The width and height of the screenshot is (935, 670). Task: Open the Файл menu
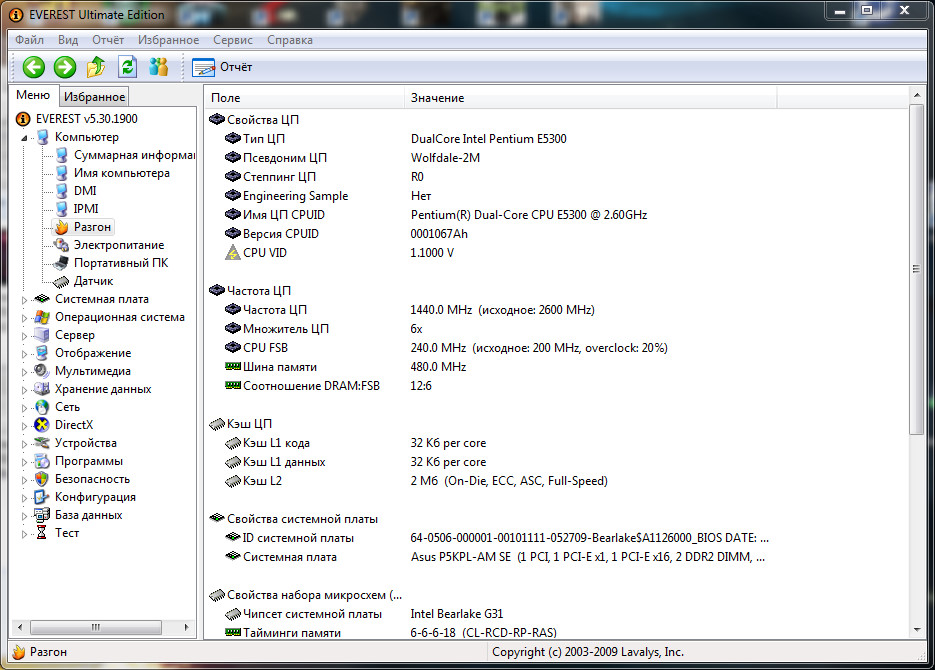(x=29, y=40)
